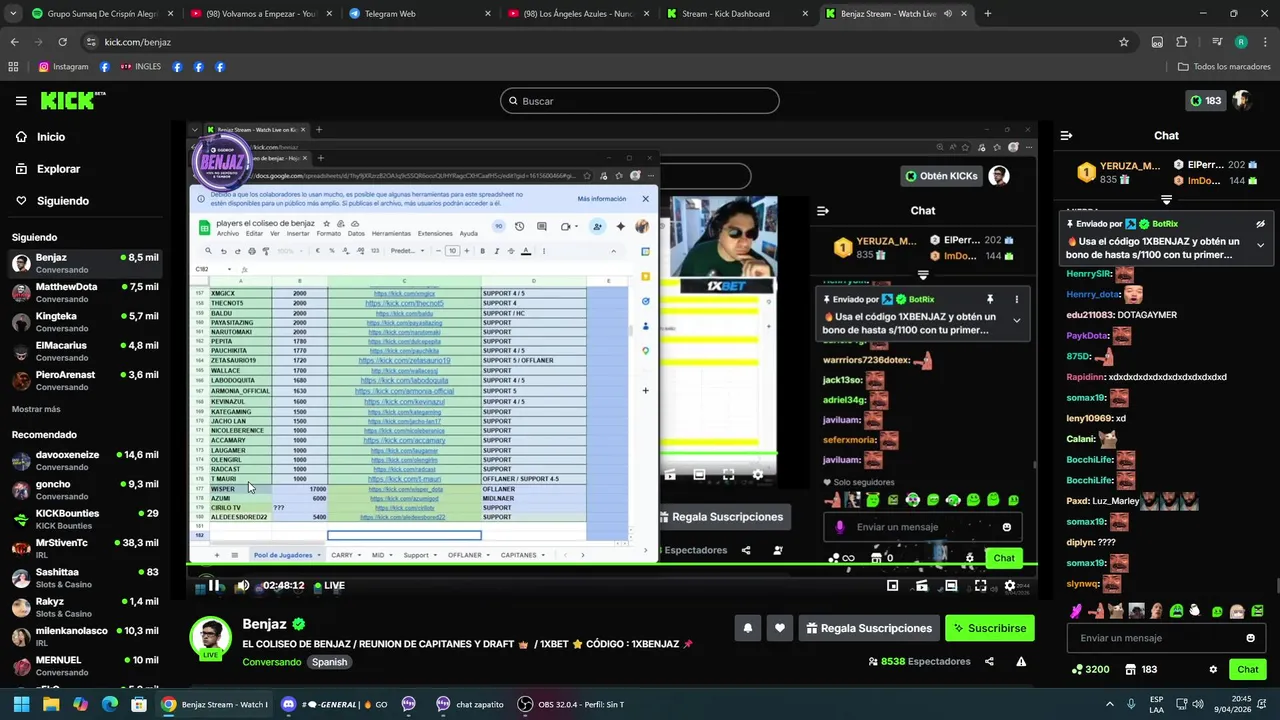Open davooxeneize recommended channel

85,461
